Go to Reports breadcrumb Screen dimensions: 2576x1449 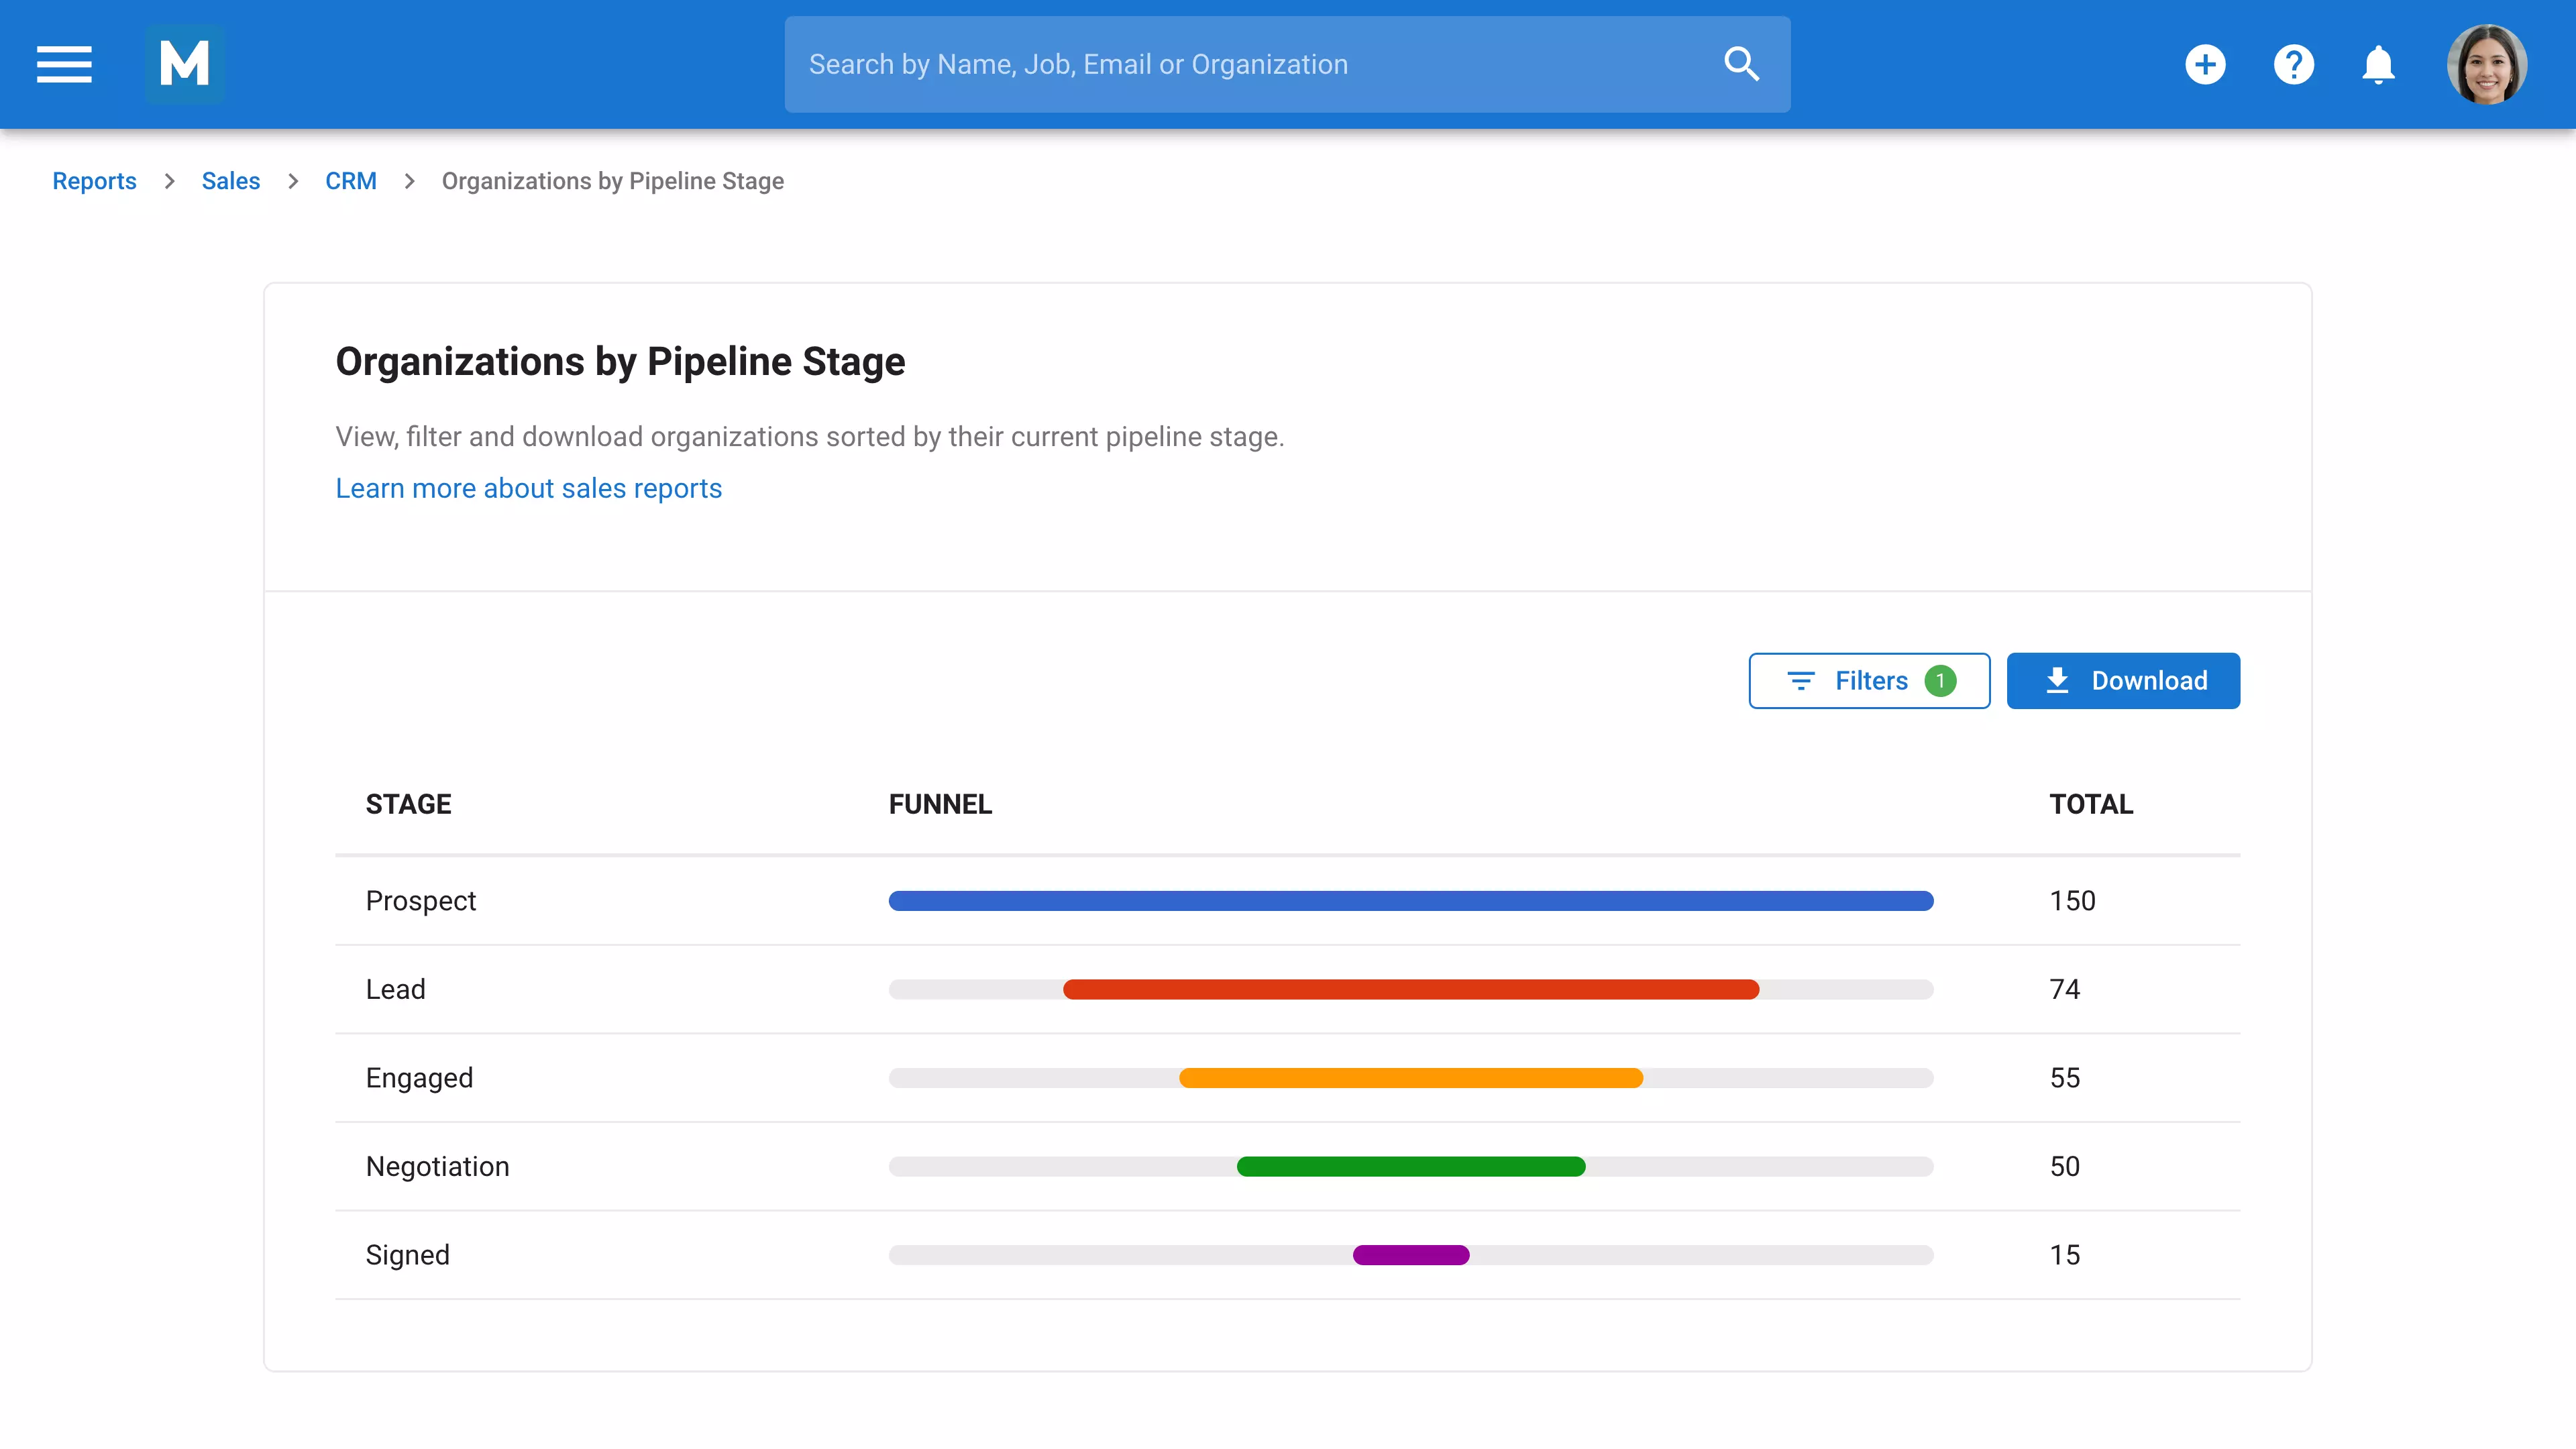94,181
